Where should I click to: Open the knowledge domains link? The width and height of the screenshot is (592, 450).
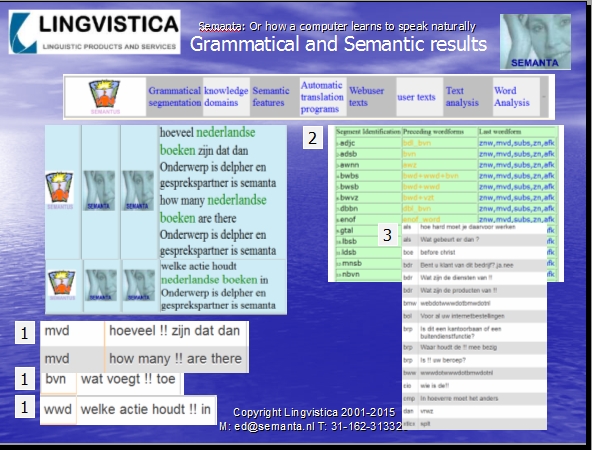[x=226, y=97]
